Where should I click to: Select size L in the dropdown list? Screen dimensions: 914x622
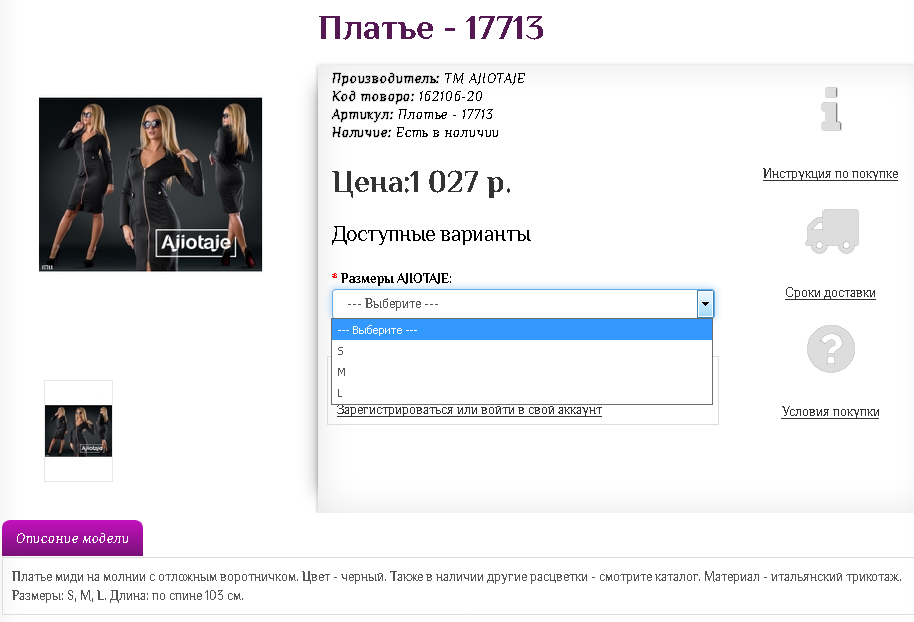click(x=522, y=393)
